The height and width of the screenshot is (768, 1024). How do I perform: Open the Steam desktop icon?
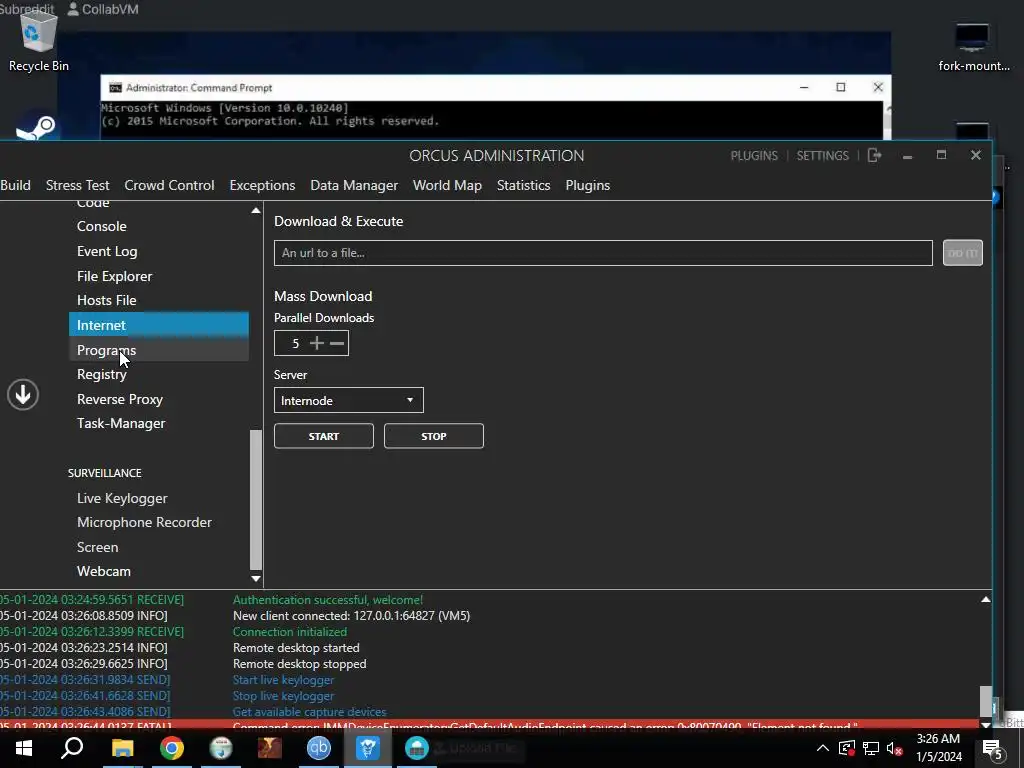point(36,127)
